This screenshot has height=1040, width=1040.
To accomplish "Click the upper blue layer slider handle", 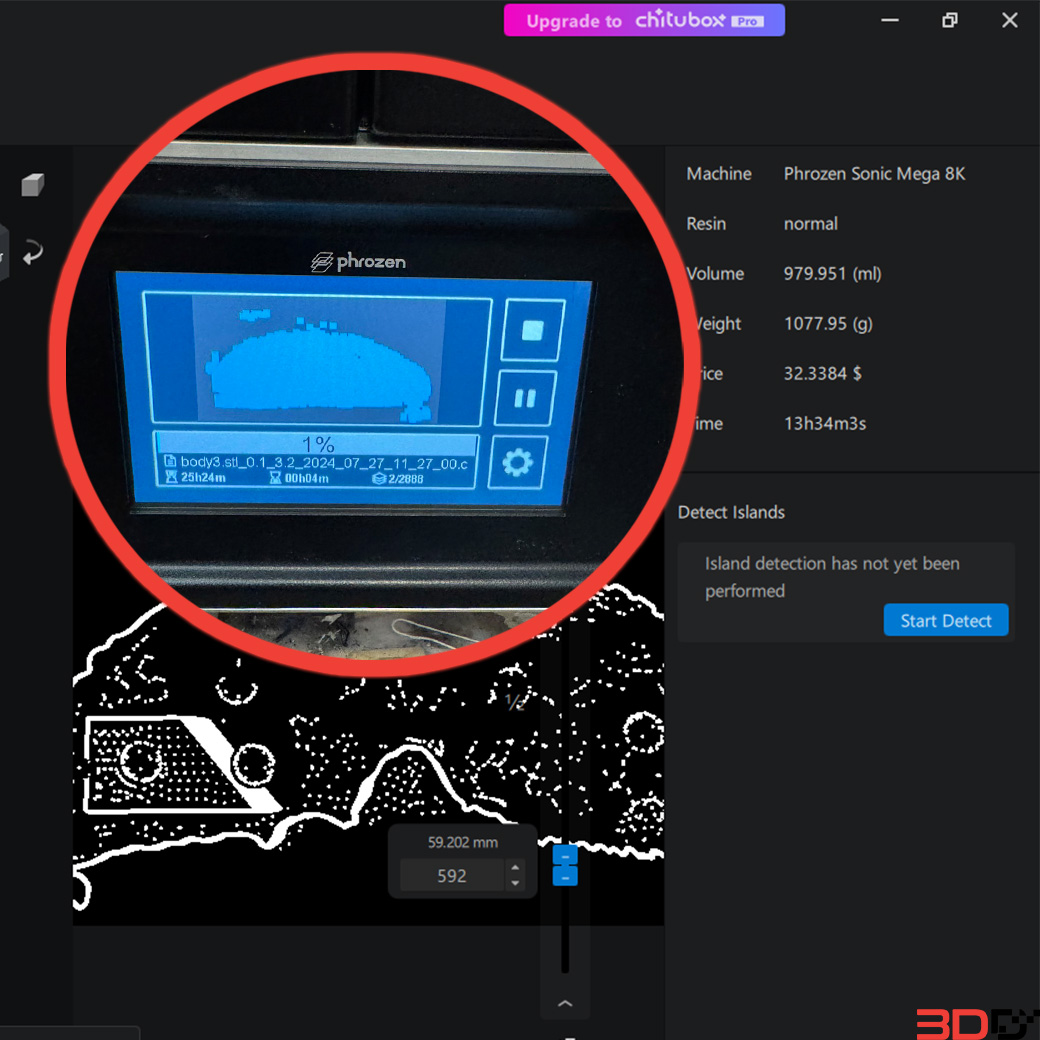I will click(565, 856).
